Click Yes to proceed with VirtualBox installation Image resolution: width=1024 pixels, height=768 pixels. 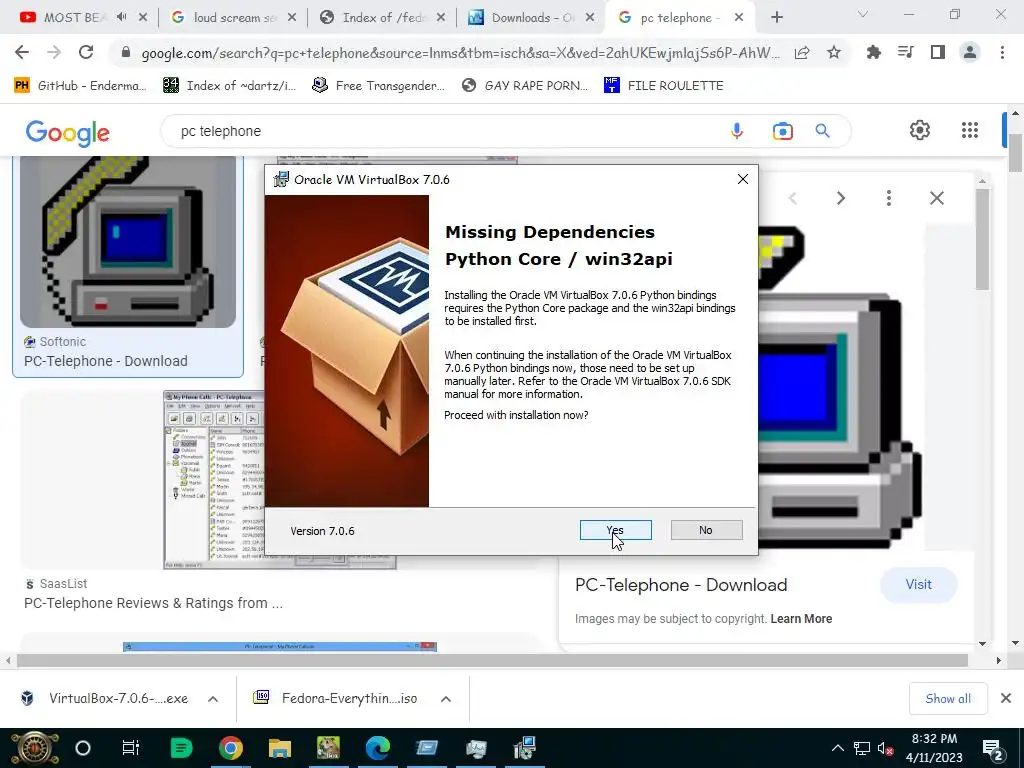click(615, 530)
